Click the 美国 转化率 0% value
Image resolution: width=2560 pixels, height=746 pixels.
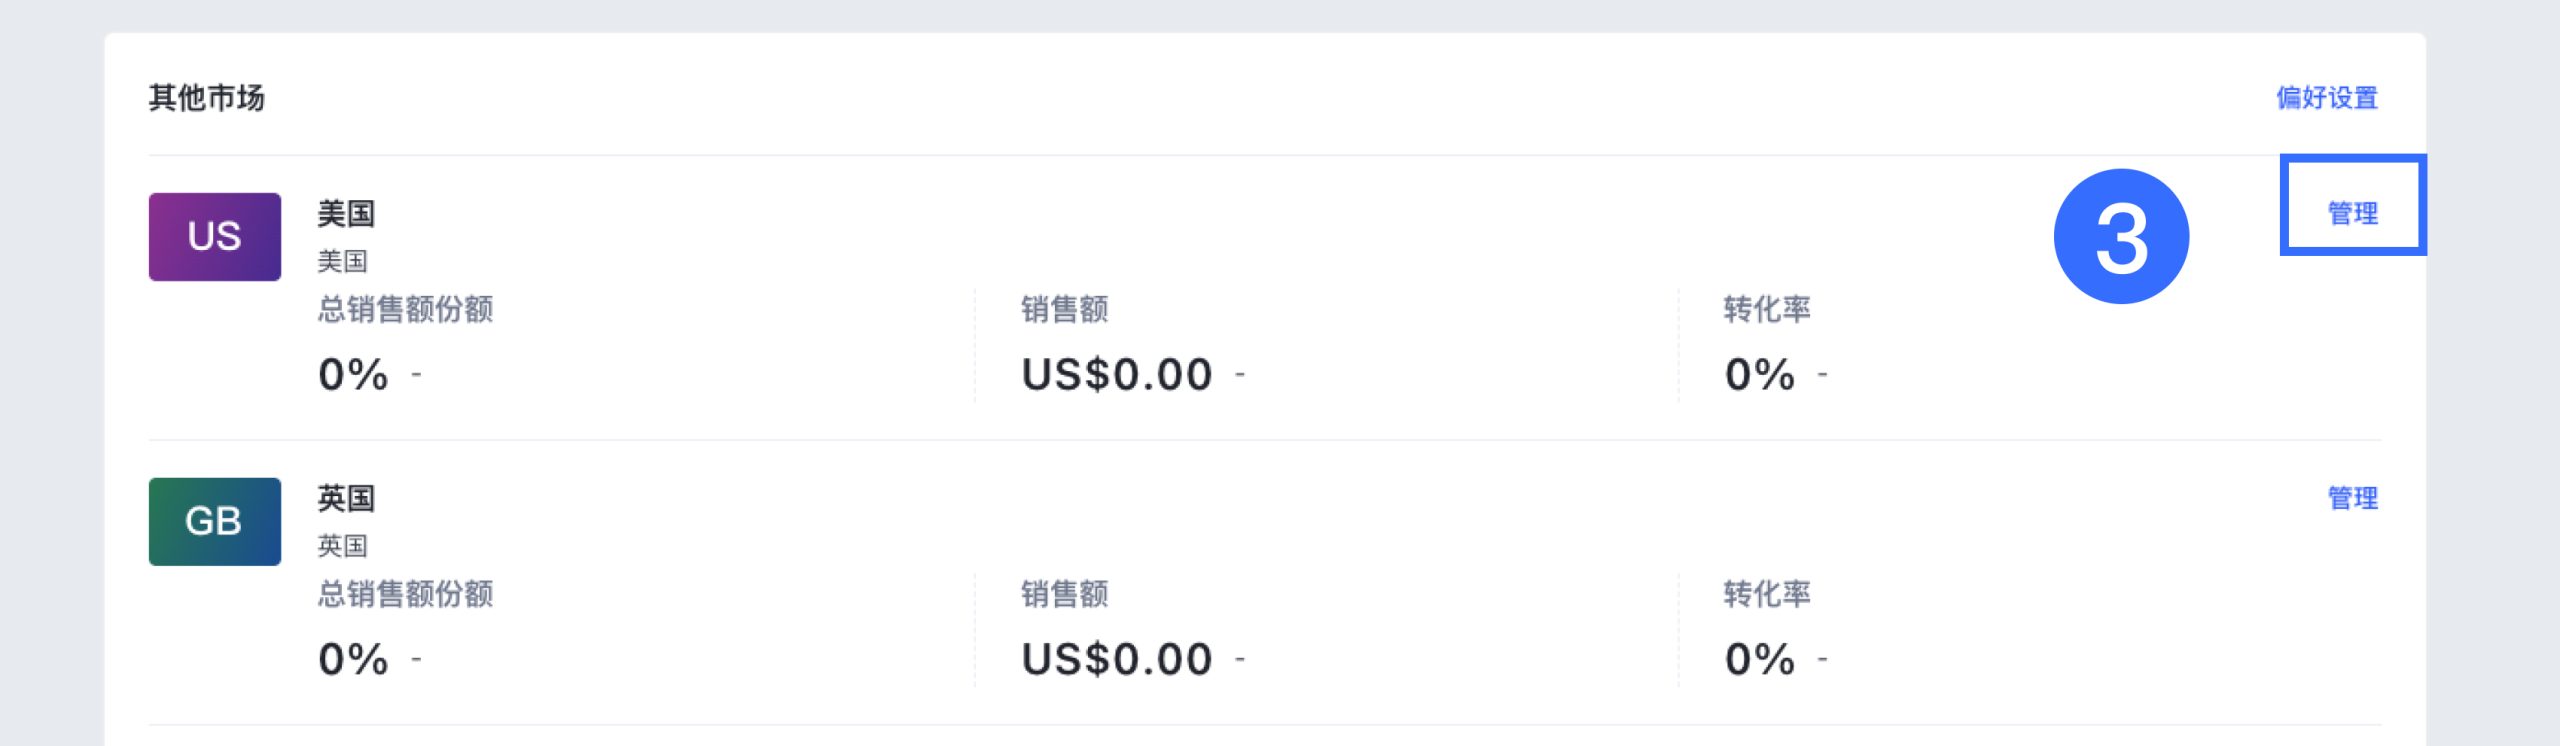1759,375
